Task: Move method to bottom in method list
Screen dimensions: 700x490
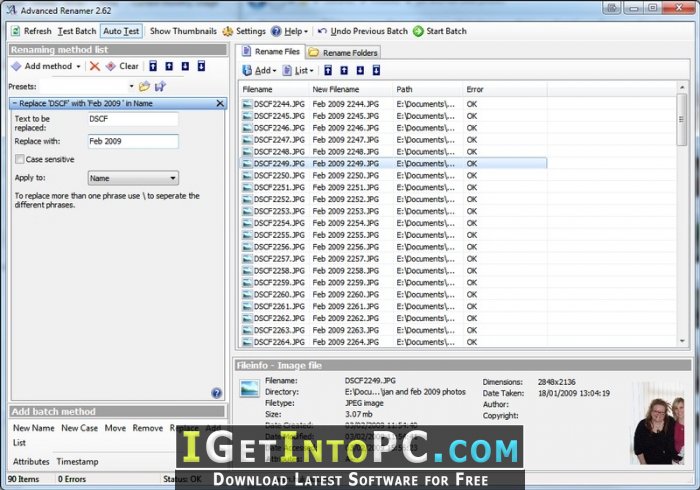Action: [201, 66]
